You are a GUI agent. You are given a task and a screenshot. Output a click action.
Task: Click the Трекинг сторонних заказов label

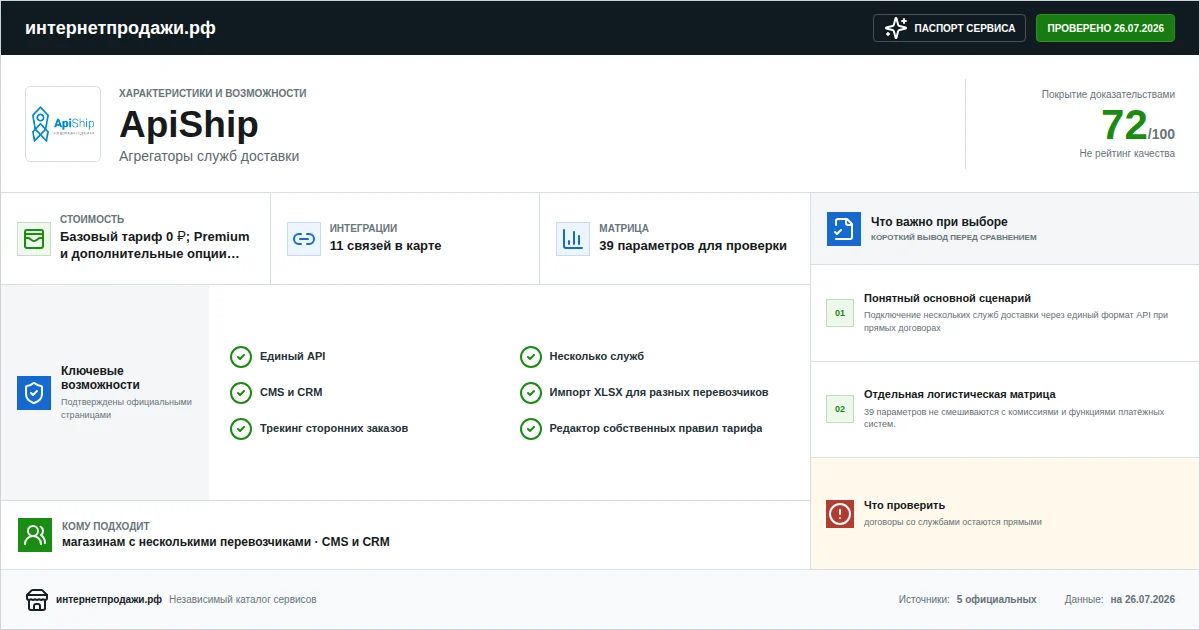point(334,429)
